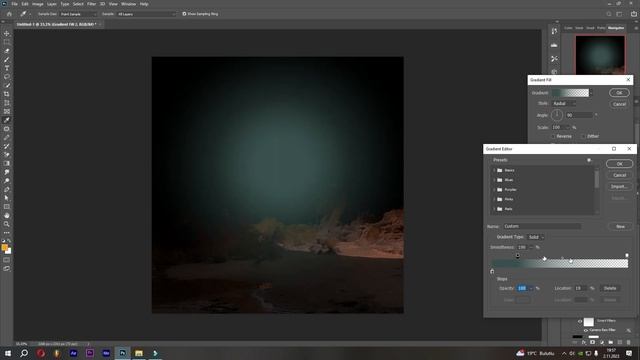Switch to the Navigator panel tab

point(616,28)
